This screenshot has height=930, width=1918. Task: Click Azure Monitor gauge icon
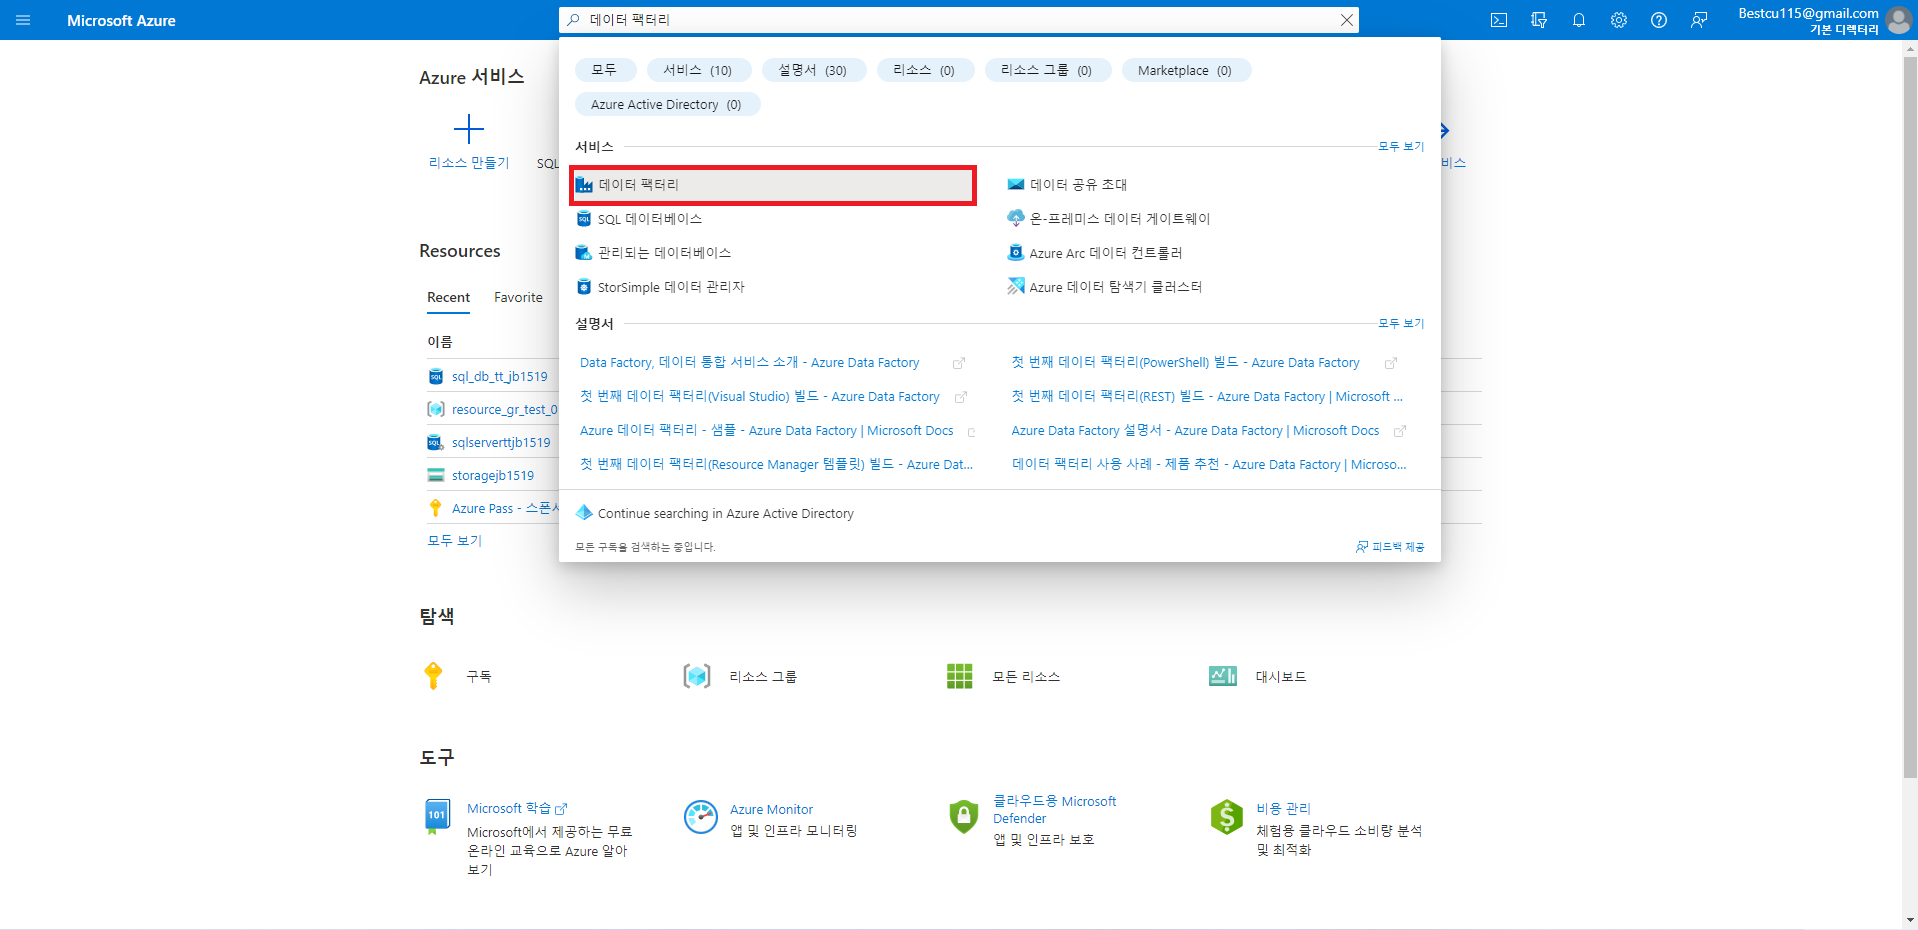(x=701, y=817)
